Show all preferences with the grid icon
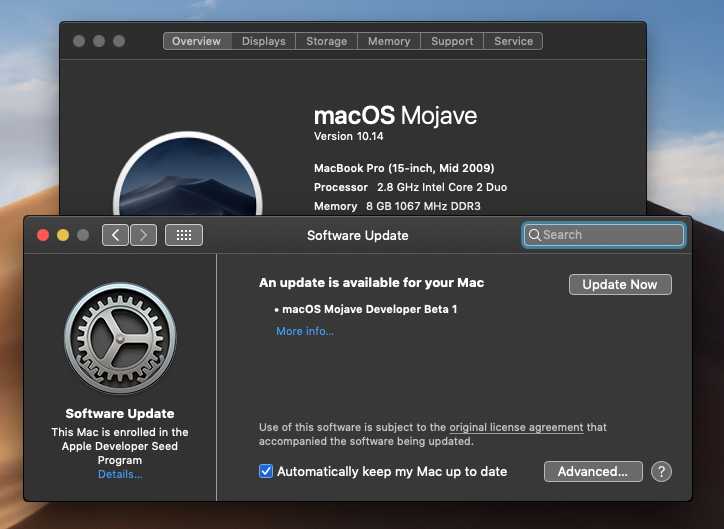724x529 pixels. (x=184, y=235)
